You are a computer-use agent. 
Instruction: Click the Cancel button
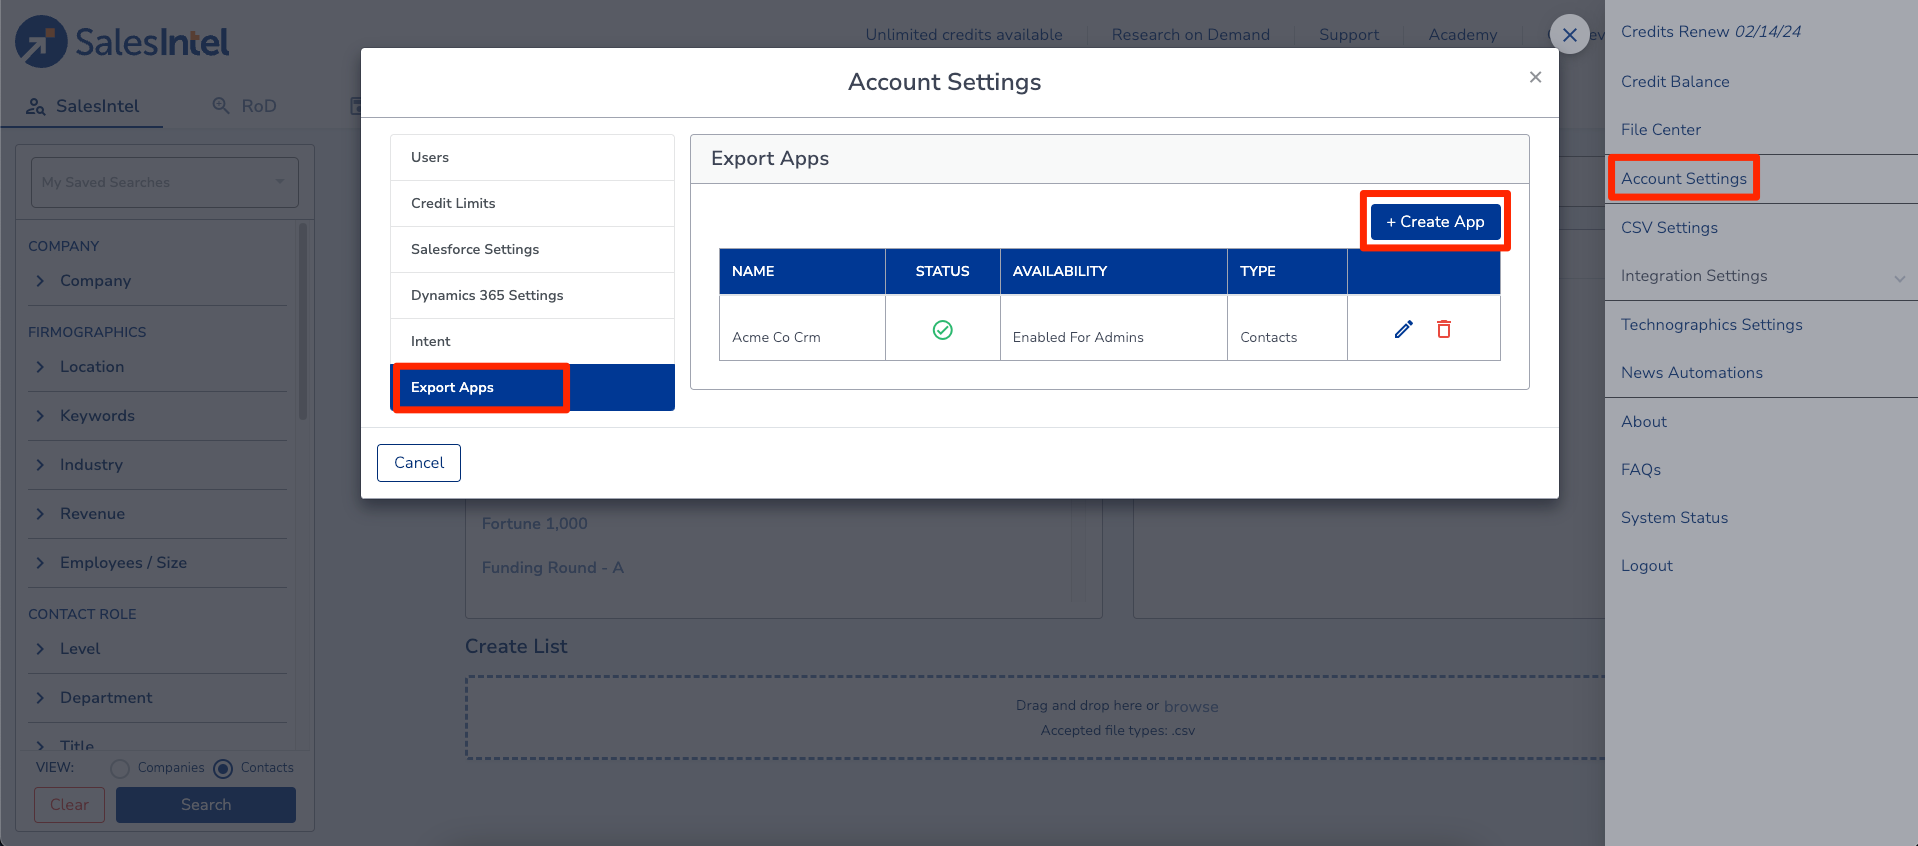click(418, 463)
